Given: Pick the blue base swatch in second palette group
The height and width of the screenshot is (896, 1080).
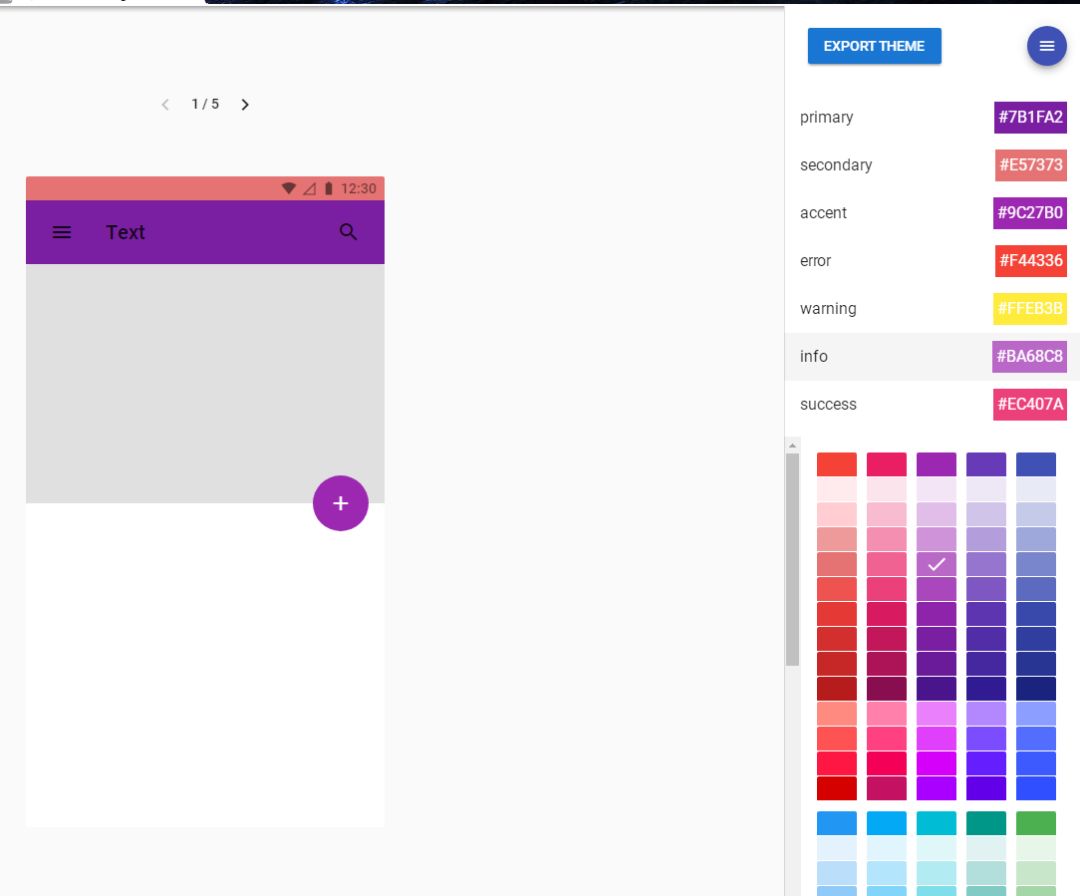Looking at the screenshot, I should tap(837, 823).
